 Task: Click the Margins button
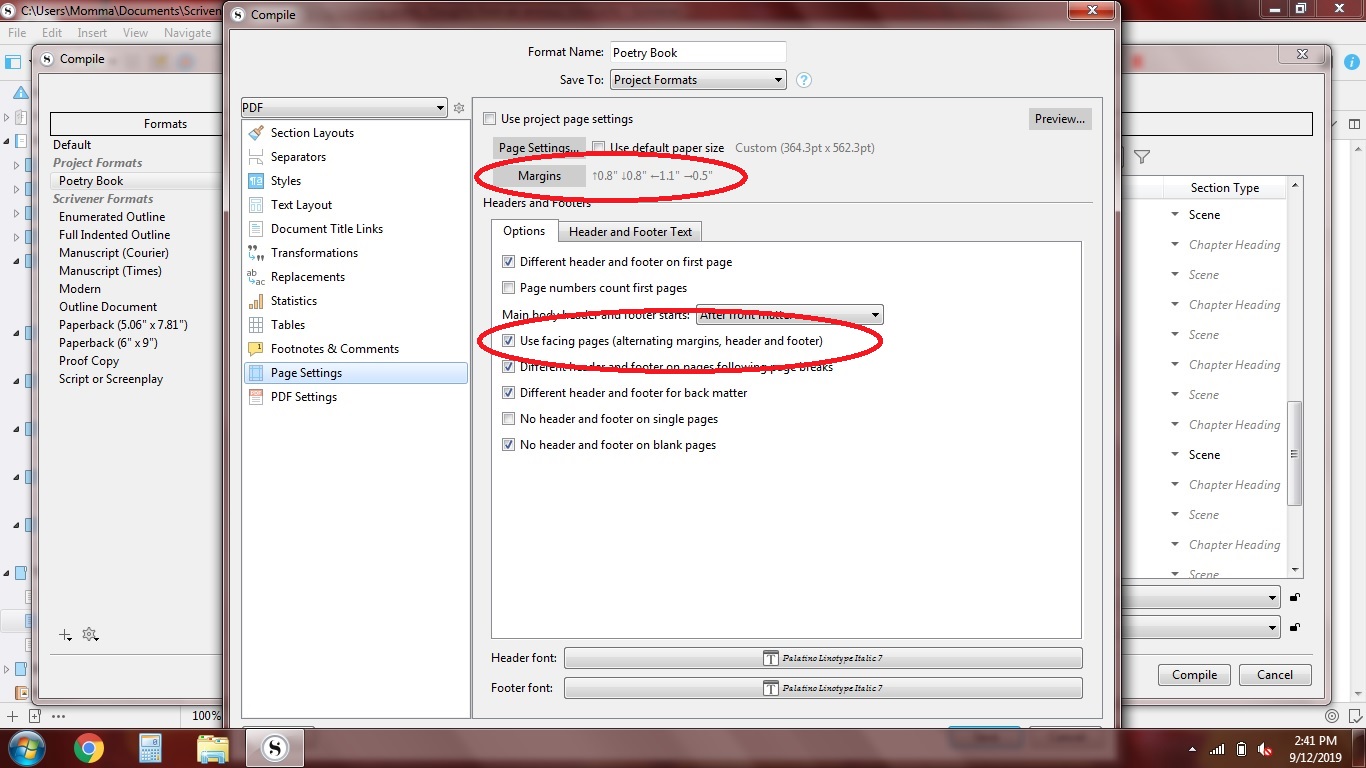pos(539,176)
